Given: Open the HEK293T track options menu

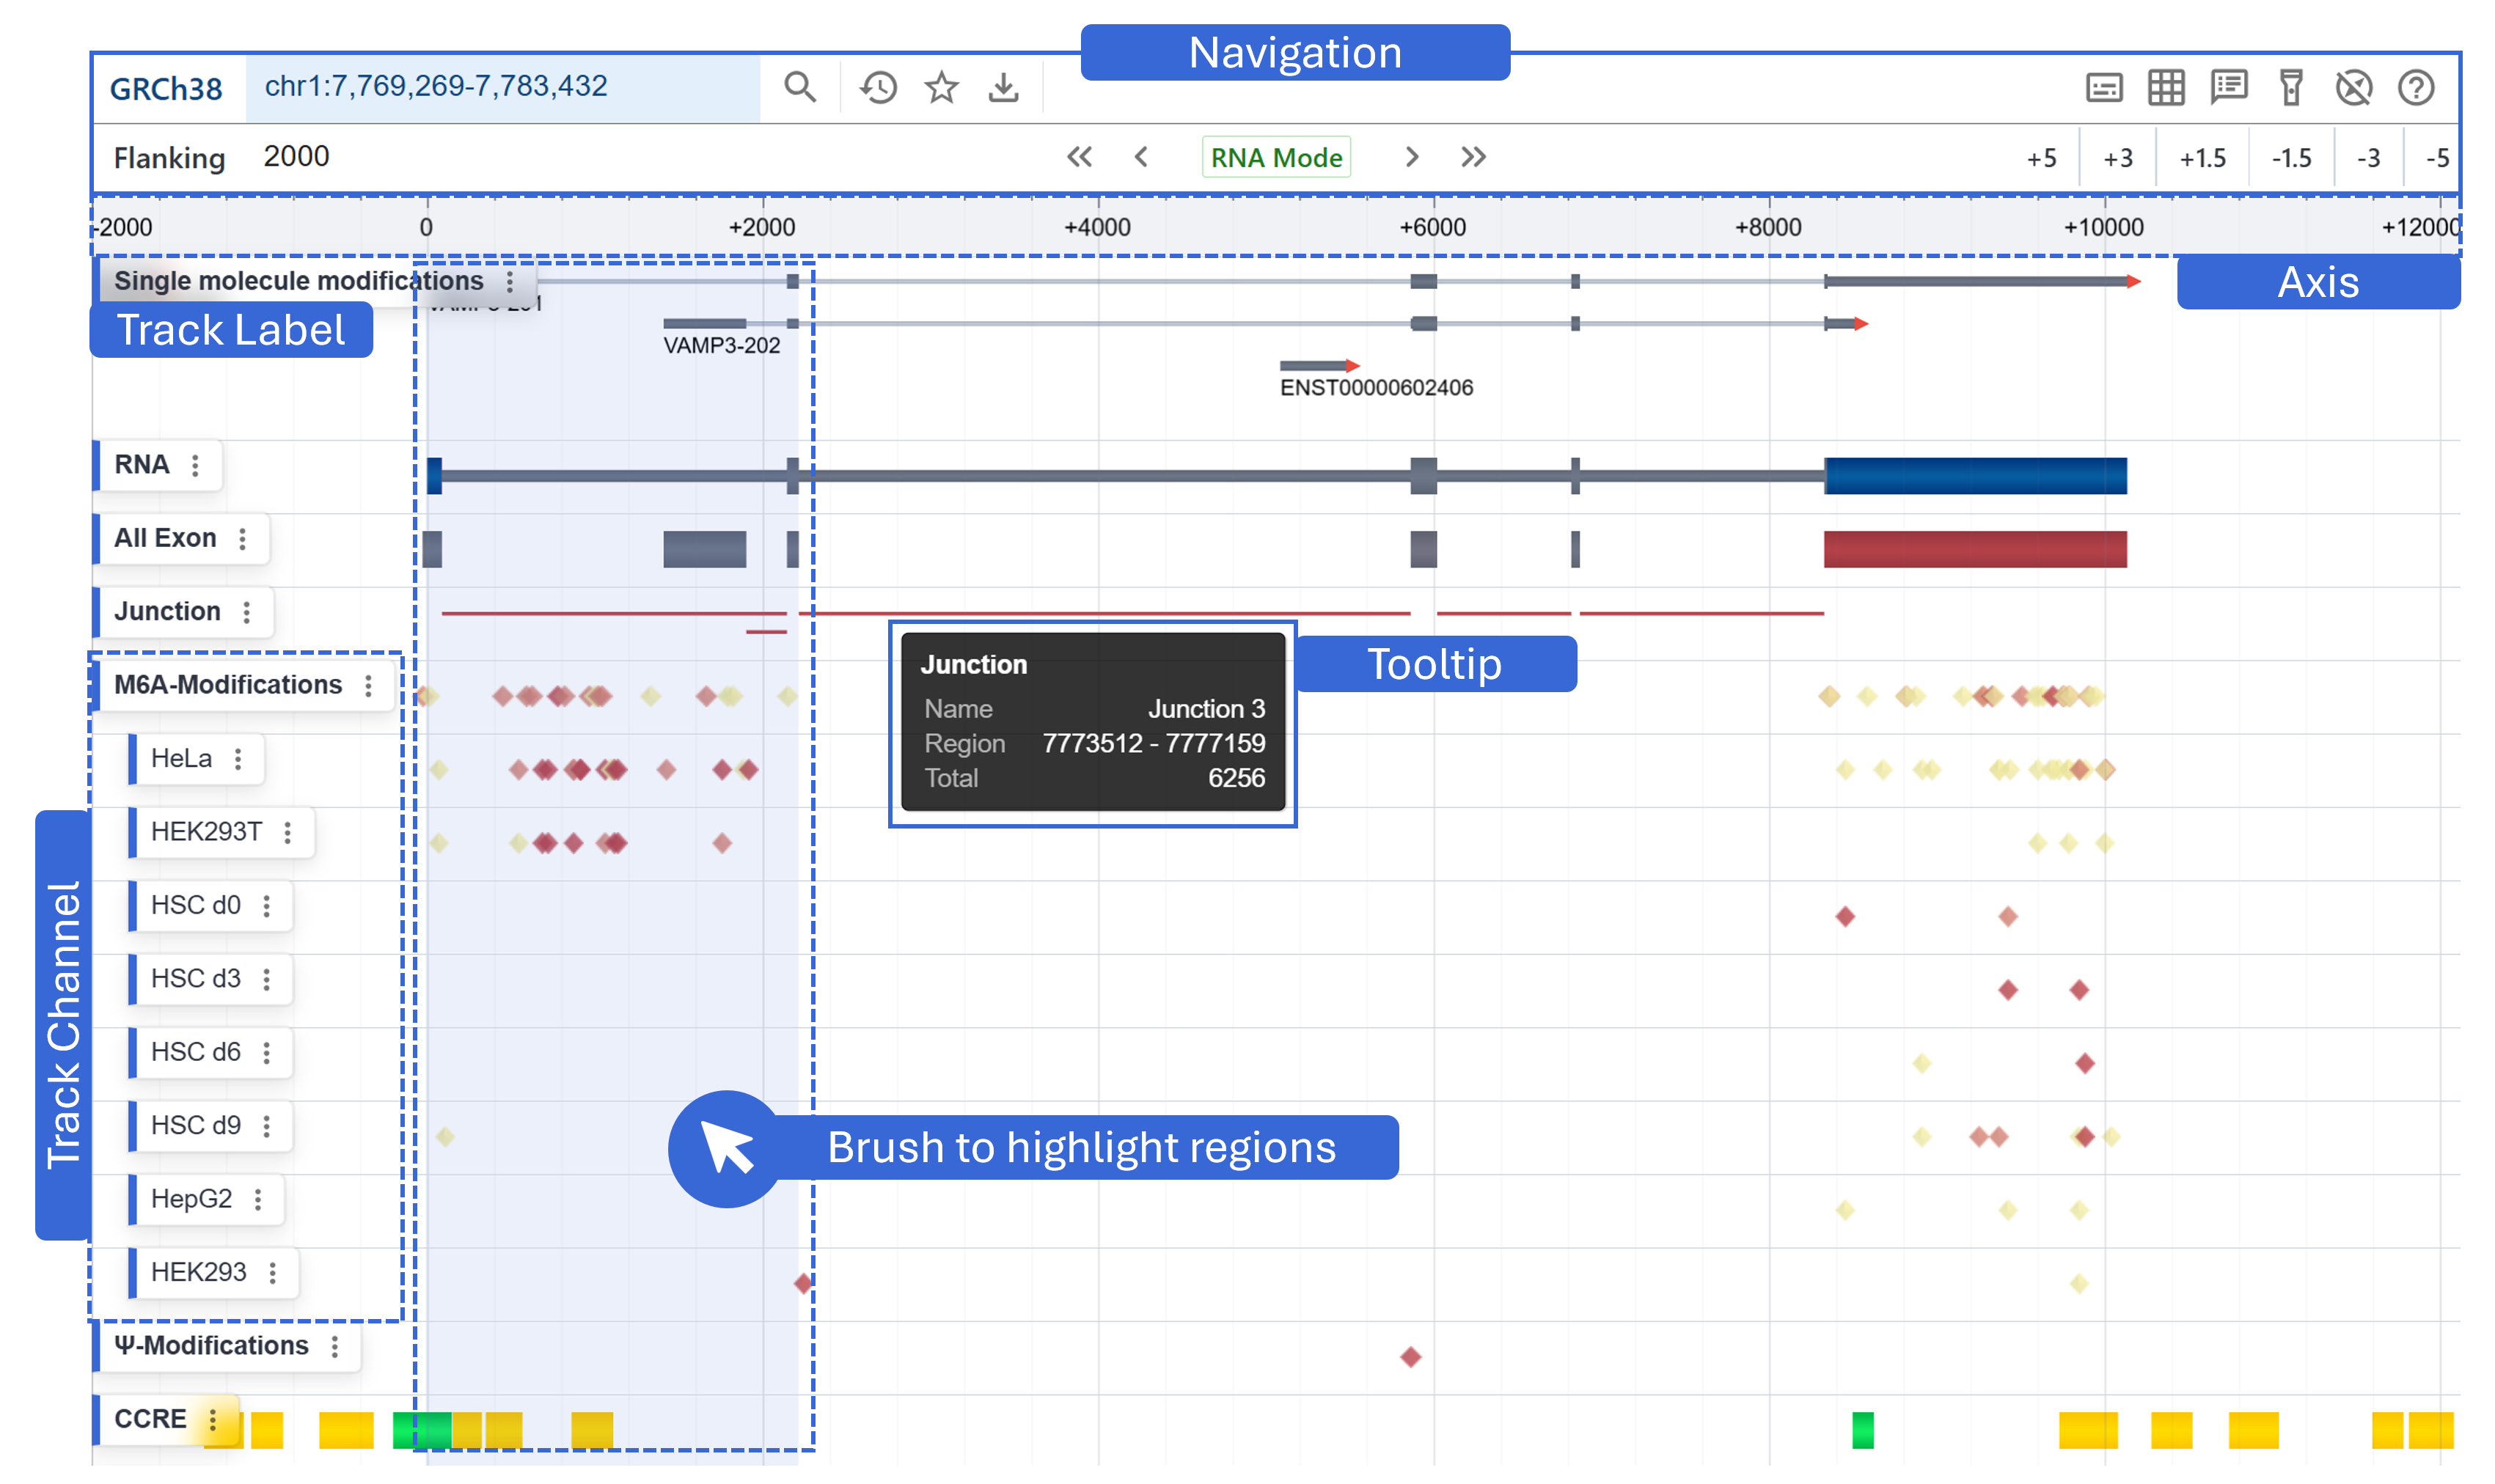Looking at the screenshot, I should pos(288,832).
